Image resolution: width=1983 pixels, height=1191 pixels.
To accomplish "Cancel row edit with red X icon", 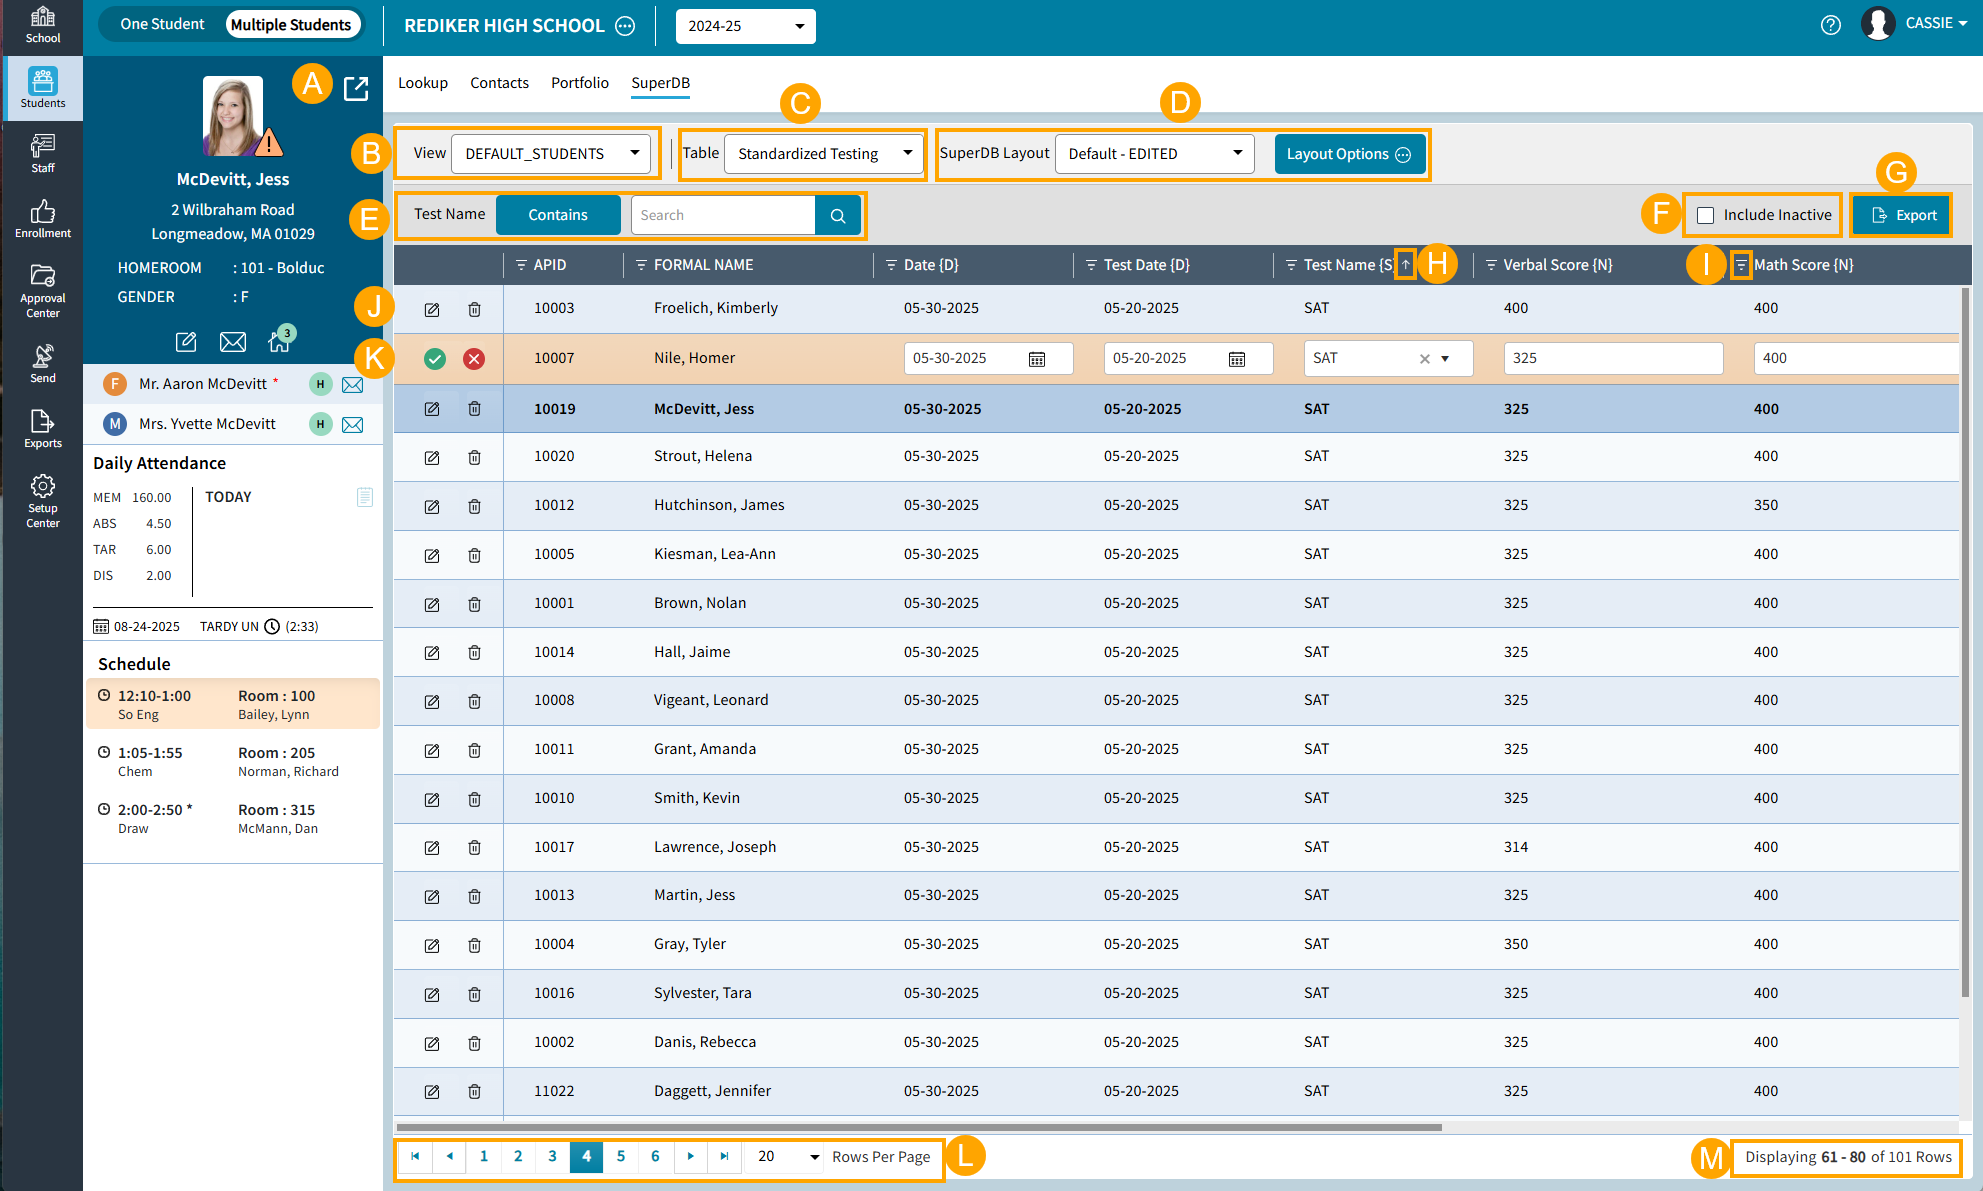I will point(474,359).
